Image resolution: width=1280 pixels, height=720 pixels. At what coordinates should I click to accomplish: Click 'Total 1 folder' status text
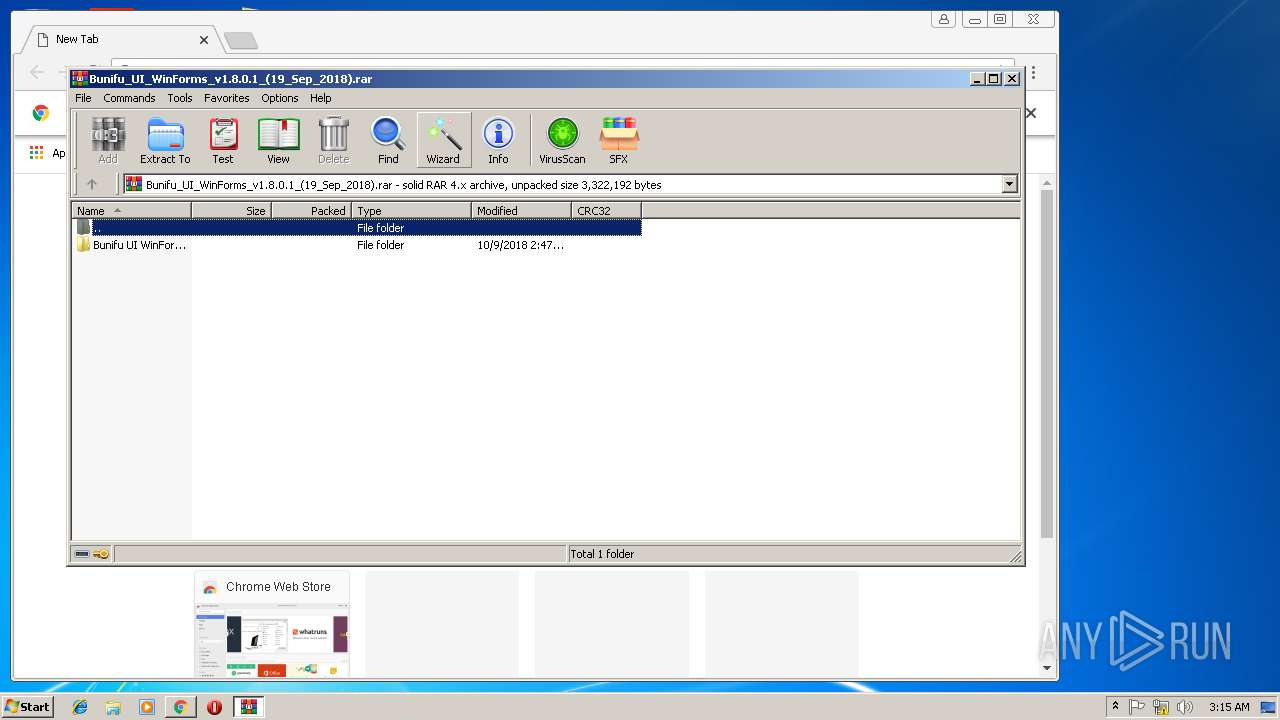point(602,554)
